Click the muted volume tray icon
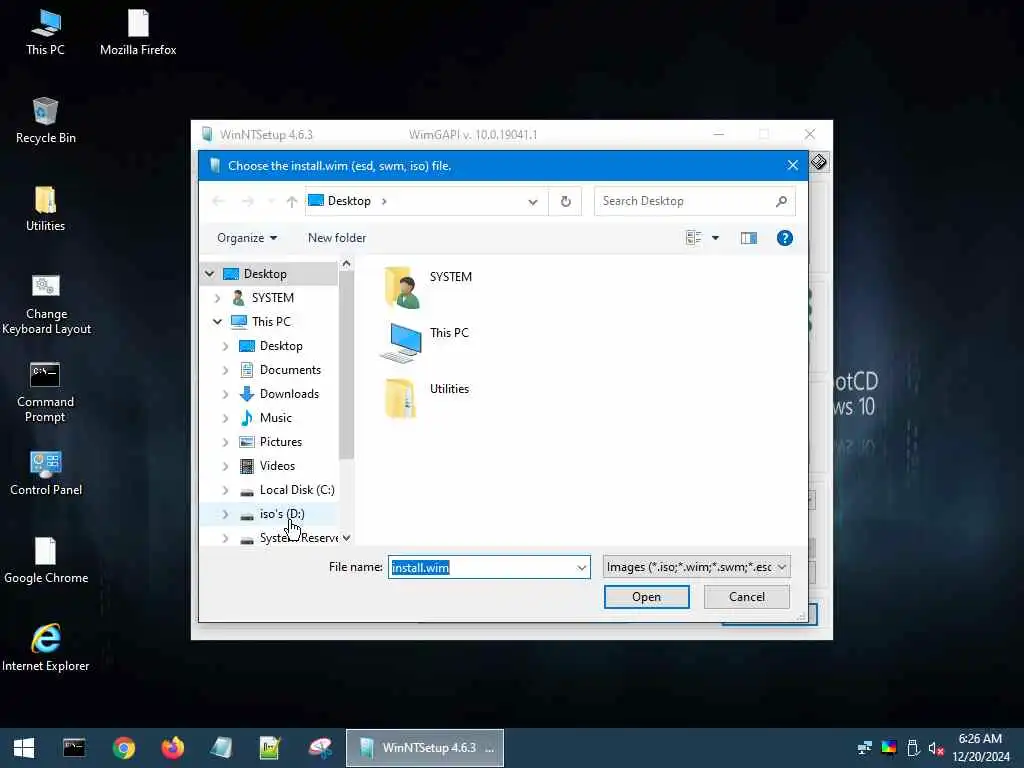The width and height of the screenshot is (1024, 768). [x=936, y=748]
